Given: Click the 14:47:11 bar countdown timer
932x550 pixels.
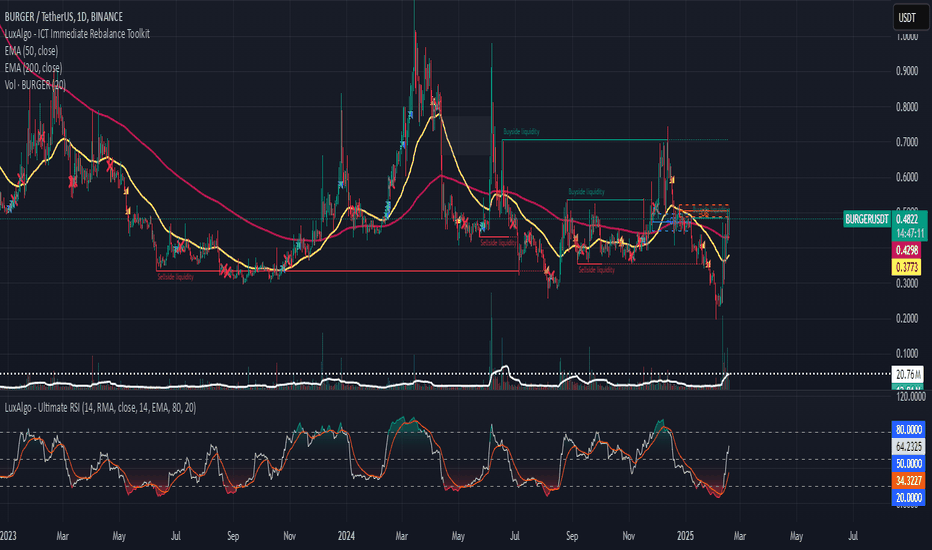Looking at the screenshot, I should [x=909, y=233].
